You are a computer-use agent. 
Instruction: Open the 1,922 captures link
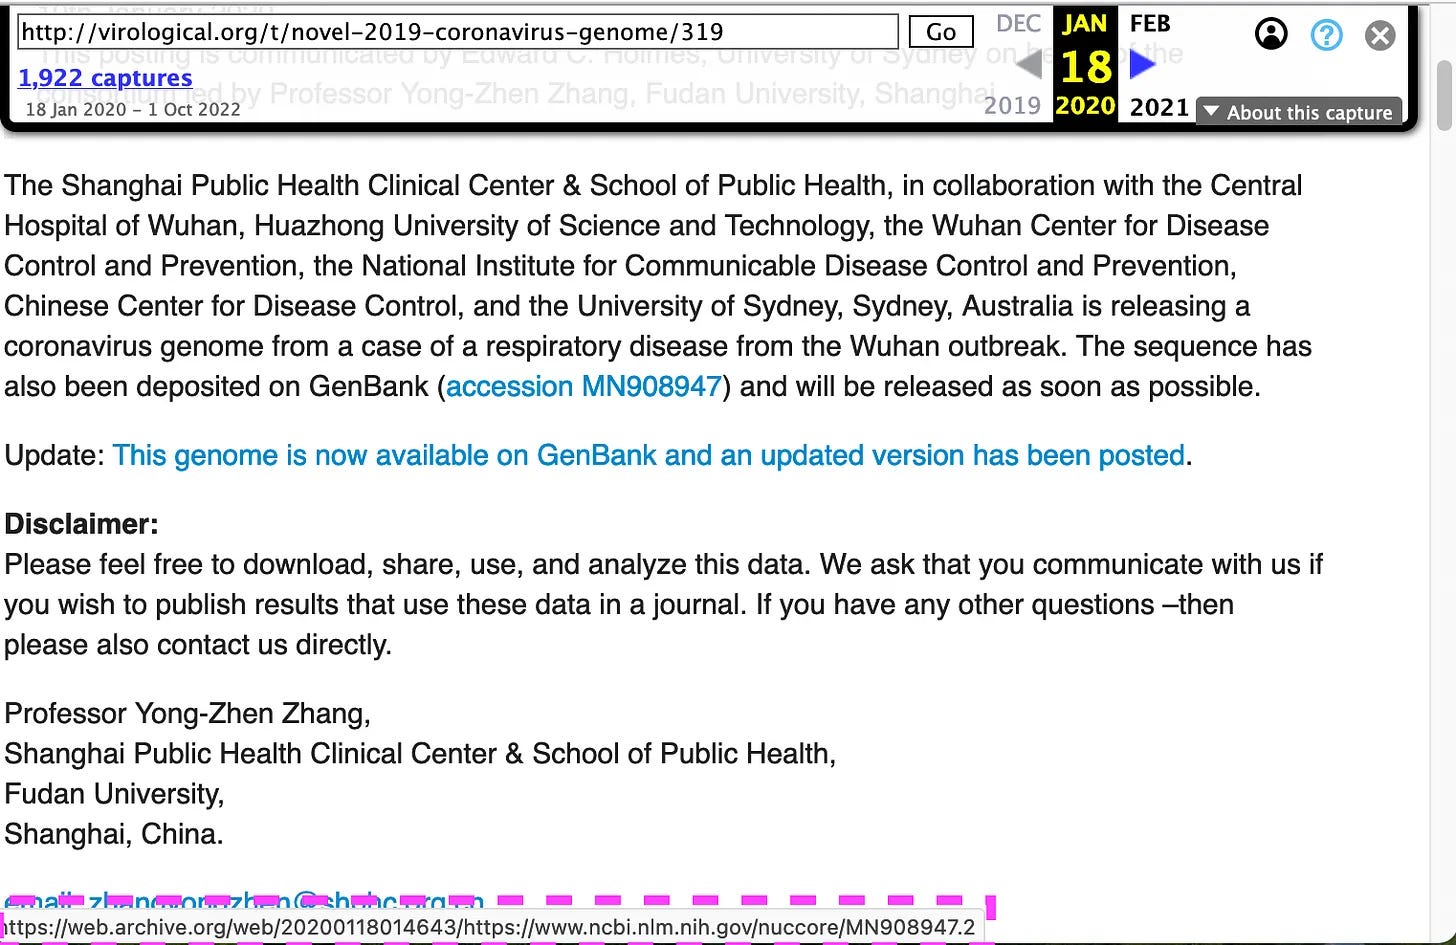(105, 78)
